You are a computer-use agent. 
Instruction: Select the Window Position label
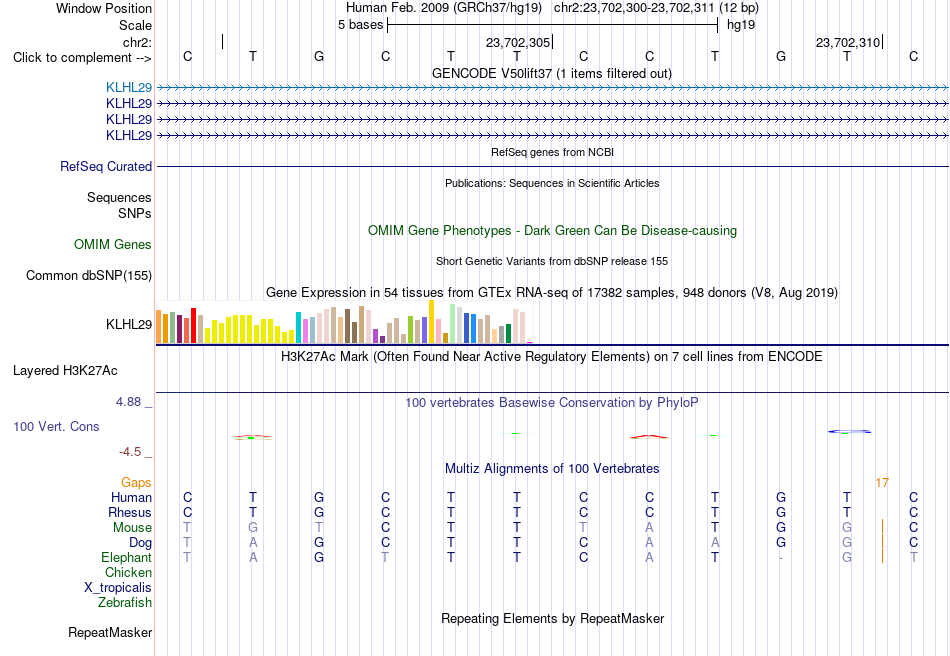pyautogui.click(x=104, y=8)
